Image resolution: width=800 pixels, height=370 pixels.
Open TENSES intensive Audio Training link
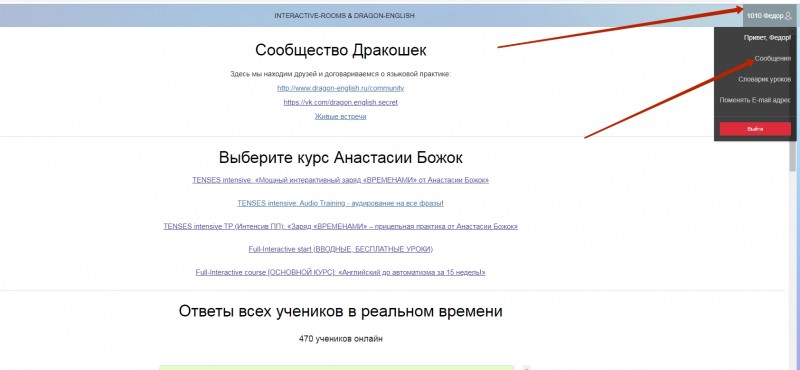click(340, 203)
